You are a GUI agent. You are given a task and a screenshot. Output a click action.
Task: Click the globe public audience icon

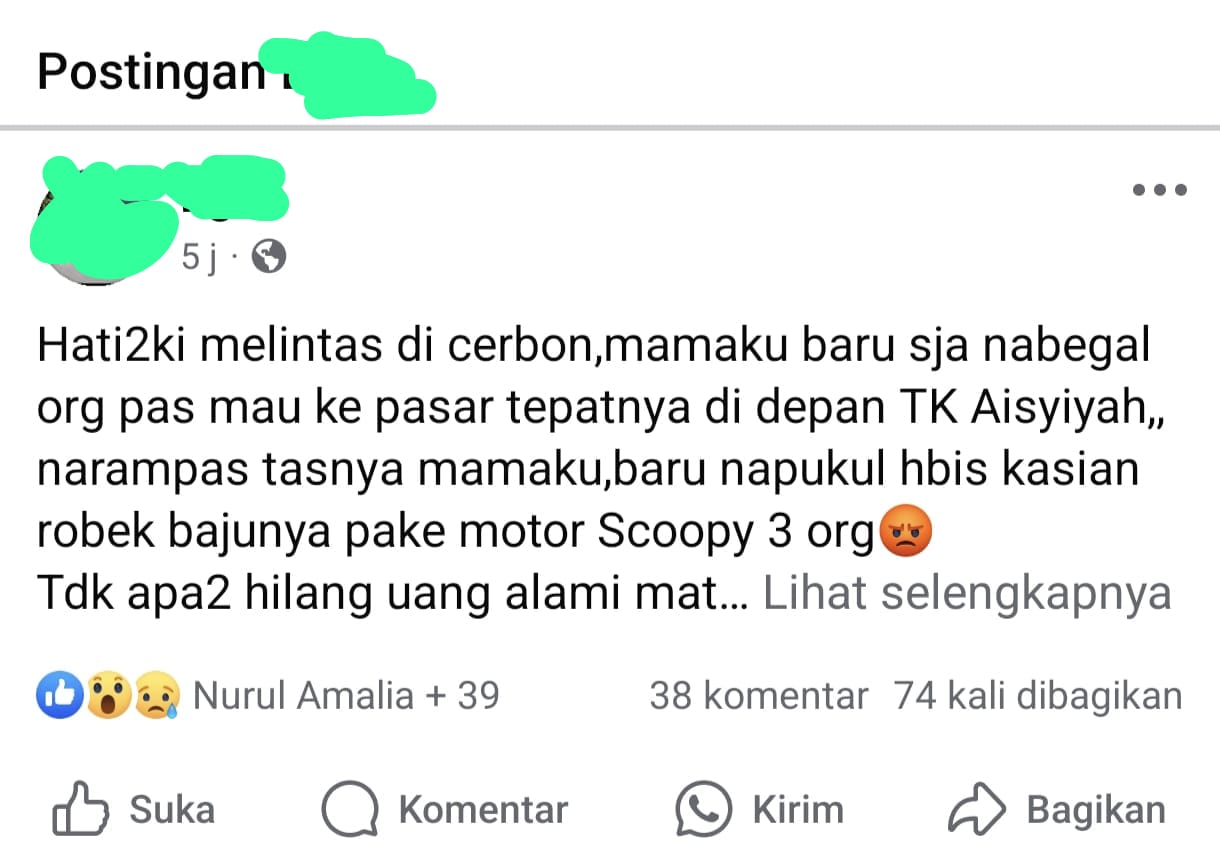268,257
